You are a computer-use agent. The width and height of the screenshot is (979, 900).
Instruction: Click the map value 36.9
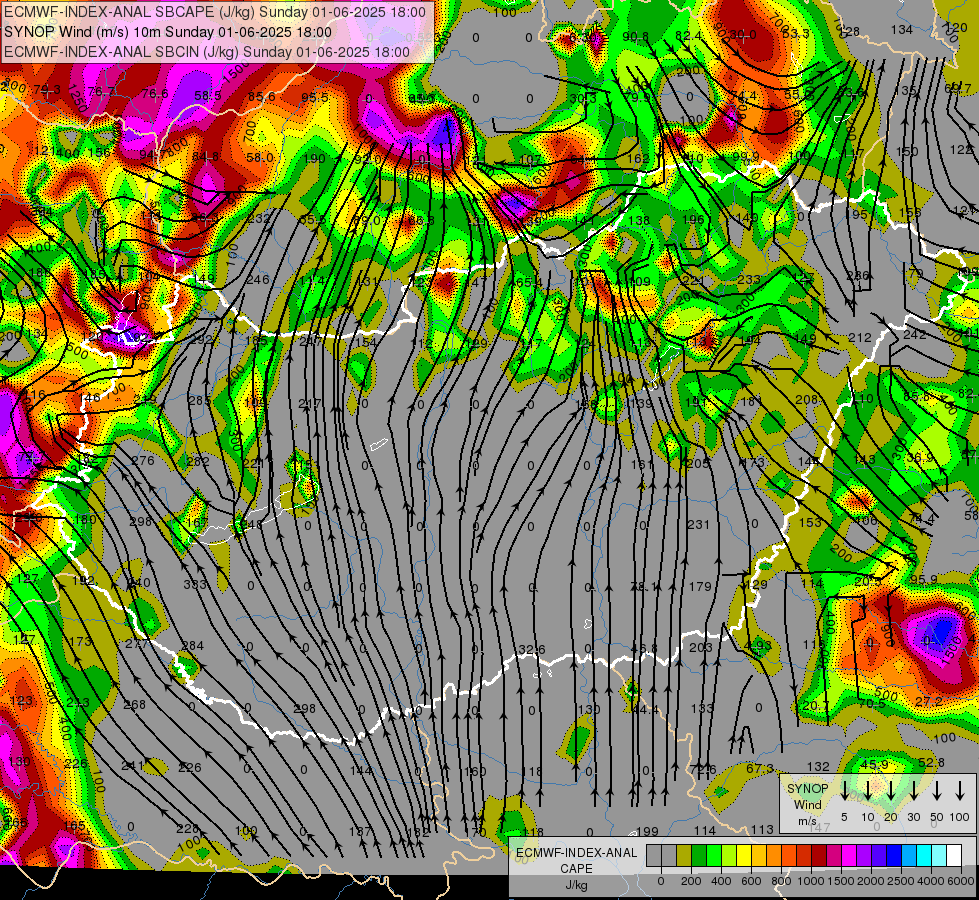pyautogui.click(x=920, y=458)
